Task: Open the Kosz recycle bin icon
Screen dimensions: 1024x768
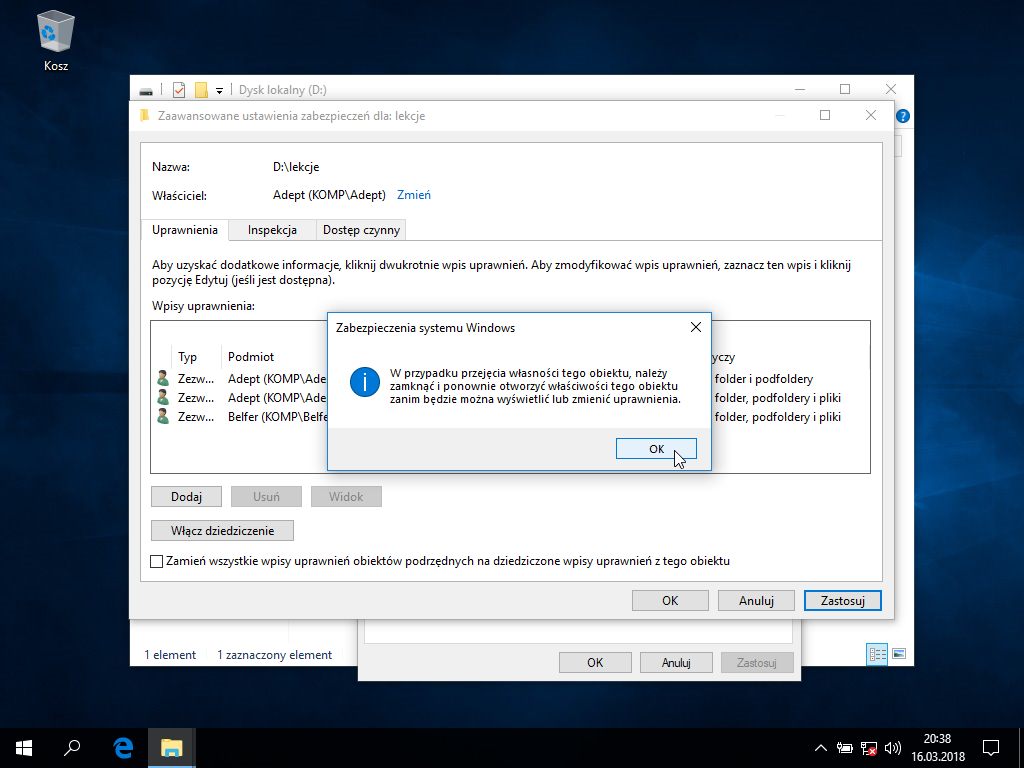Action: [56, 41]
